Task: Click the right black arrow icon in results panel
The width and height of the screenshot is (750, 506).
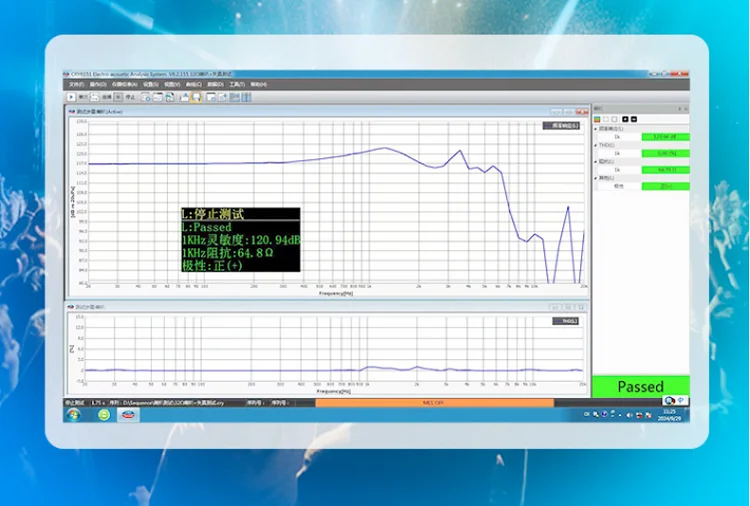Action: (634, 119)
